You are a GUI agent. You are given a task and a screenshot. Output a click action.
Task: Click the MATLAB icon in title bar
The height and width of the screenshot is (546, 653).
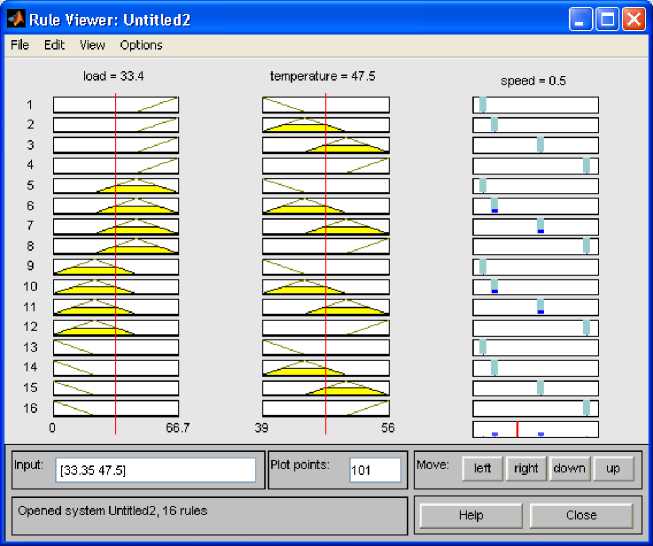(16, 18)
